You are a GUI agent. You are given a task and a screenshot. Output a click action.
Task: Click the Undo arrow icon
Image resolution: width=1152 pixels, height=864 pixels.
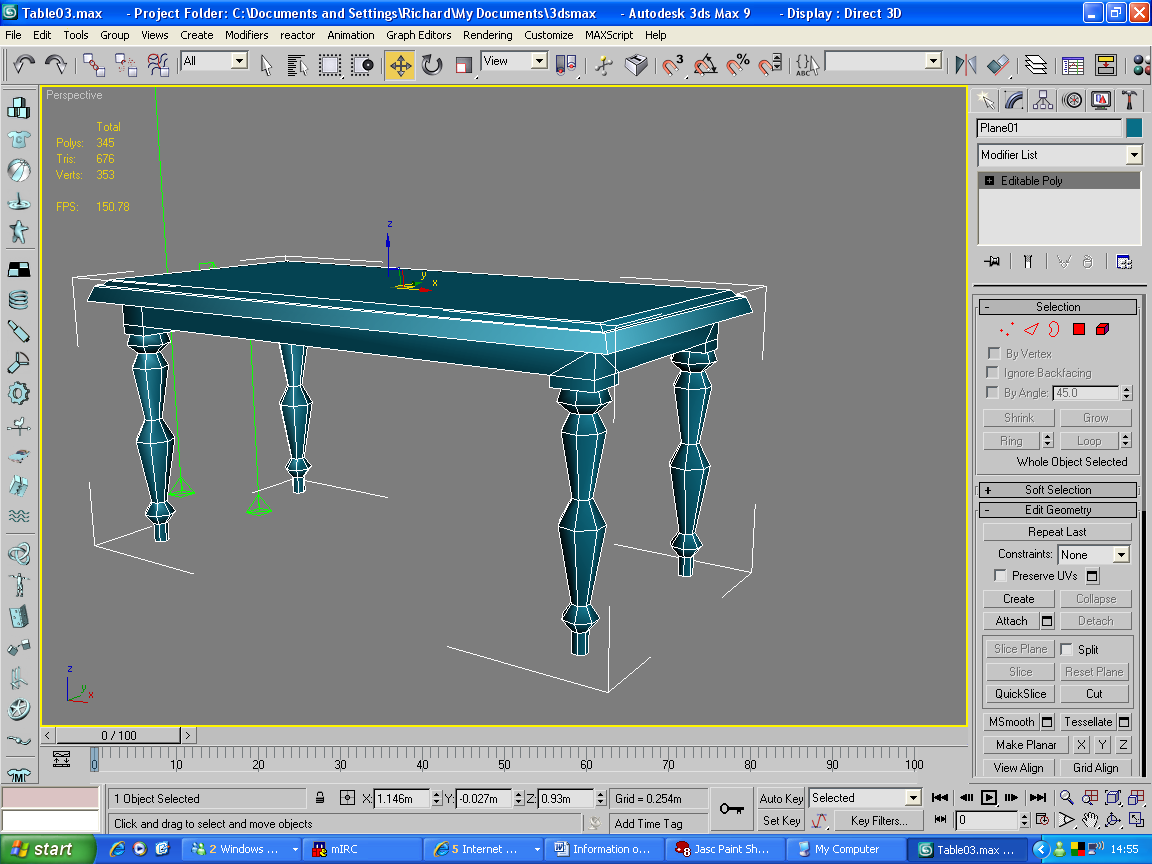[x=24, y=65]
